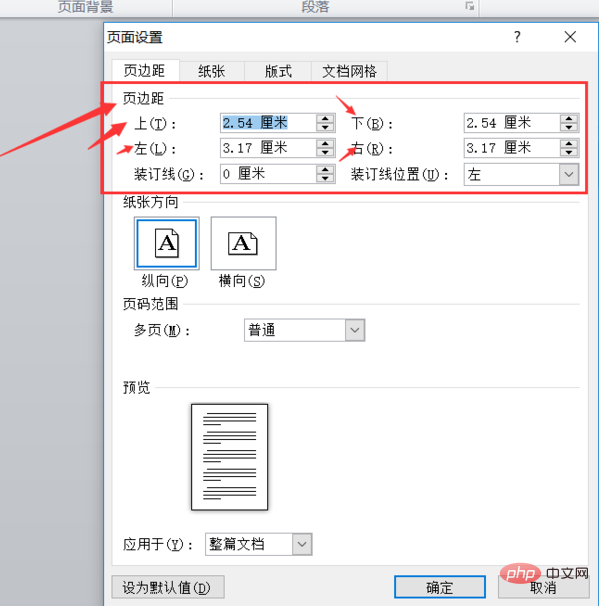This screenshot has width=599, height=606.
Task: Click the 右(R) margin input field
Action: pos(512,148)
